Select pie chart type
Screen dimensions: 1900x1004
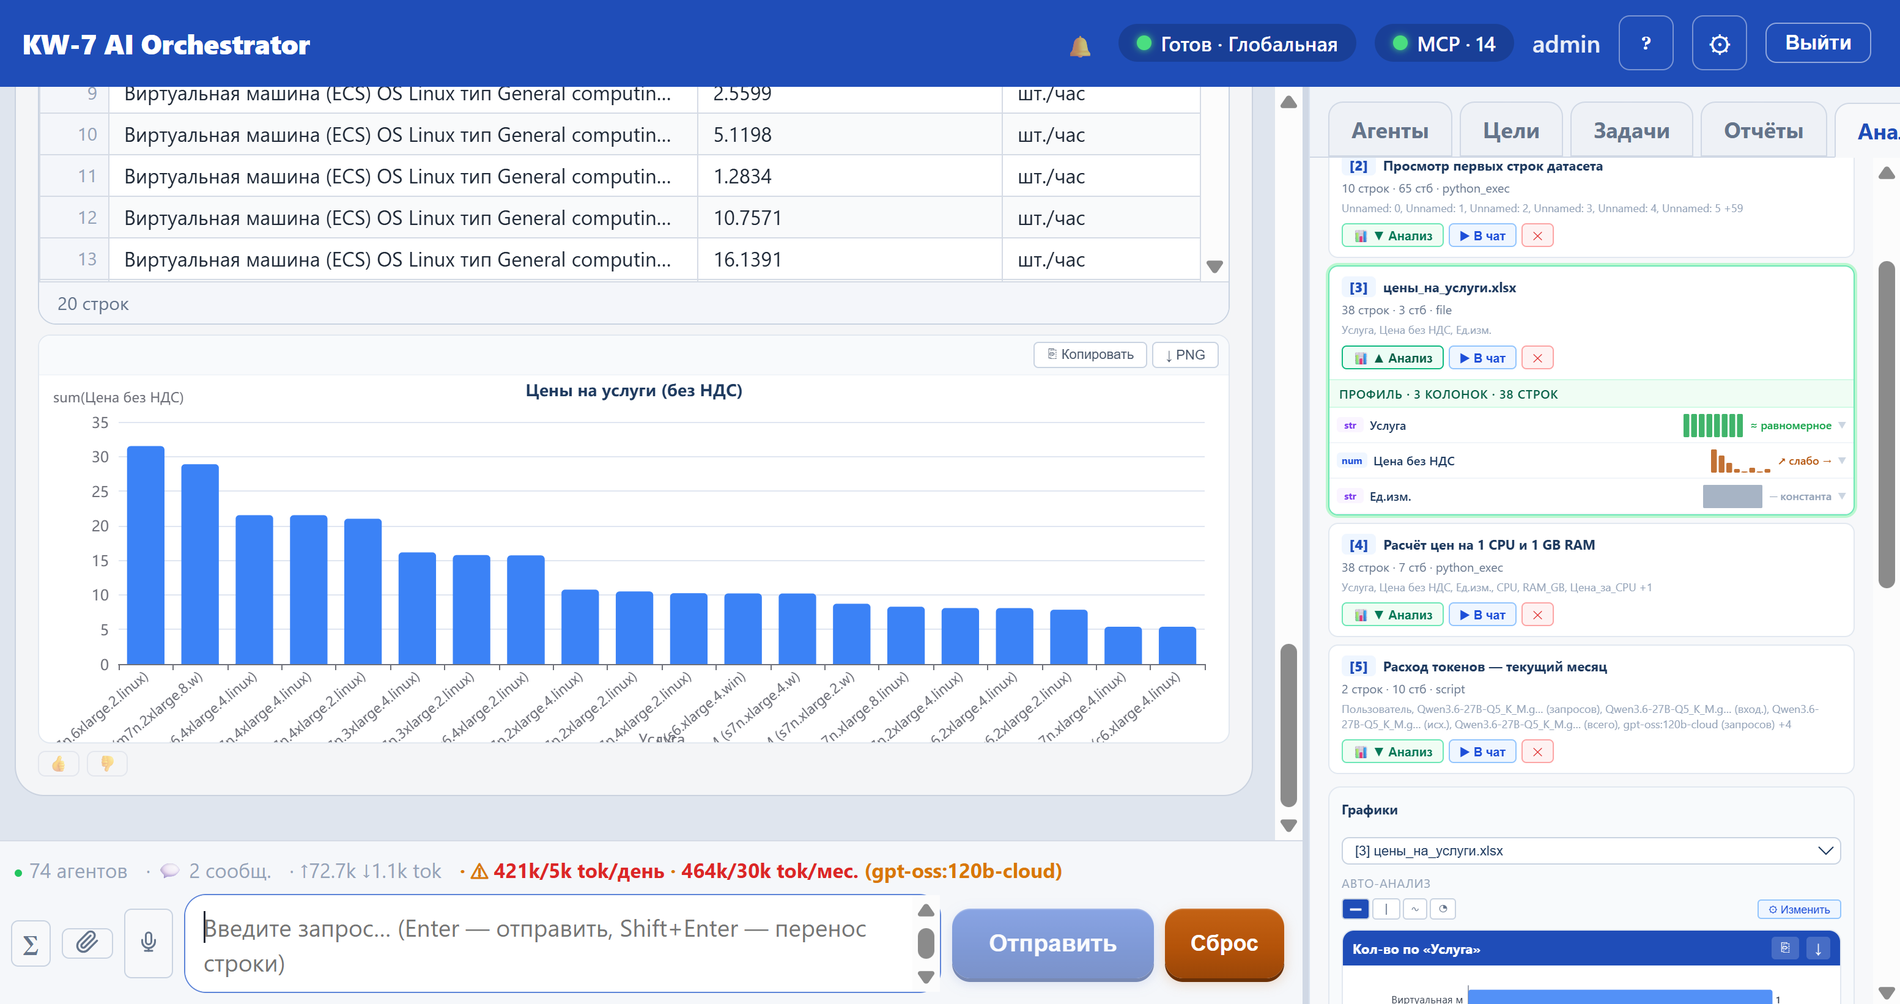(x=1443, y=909)
